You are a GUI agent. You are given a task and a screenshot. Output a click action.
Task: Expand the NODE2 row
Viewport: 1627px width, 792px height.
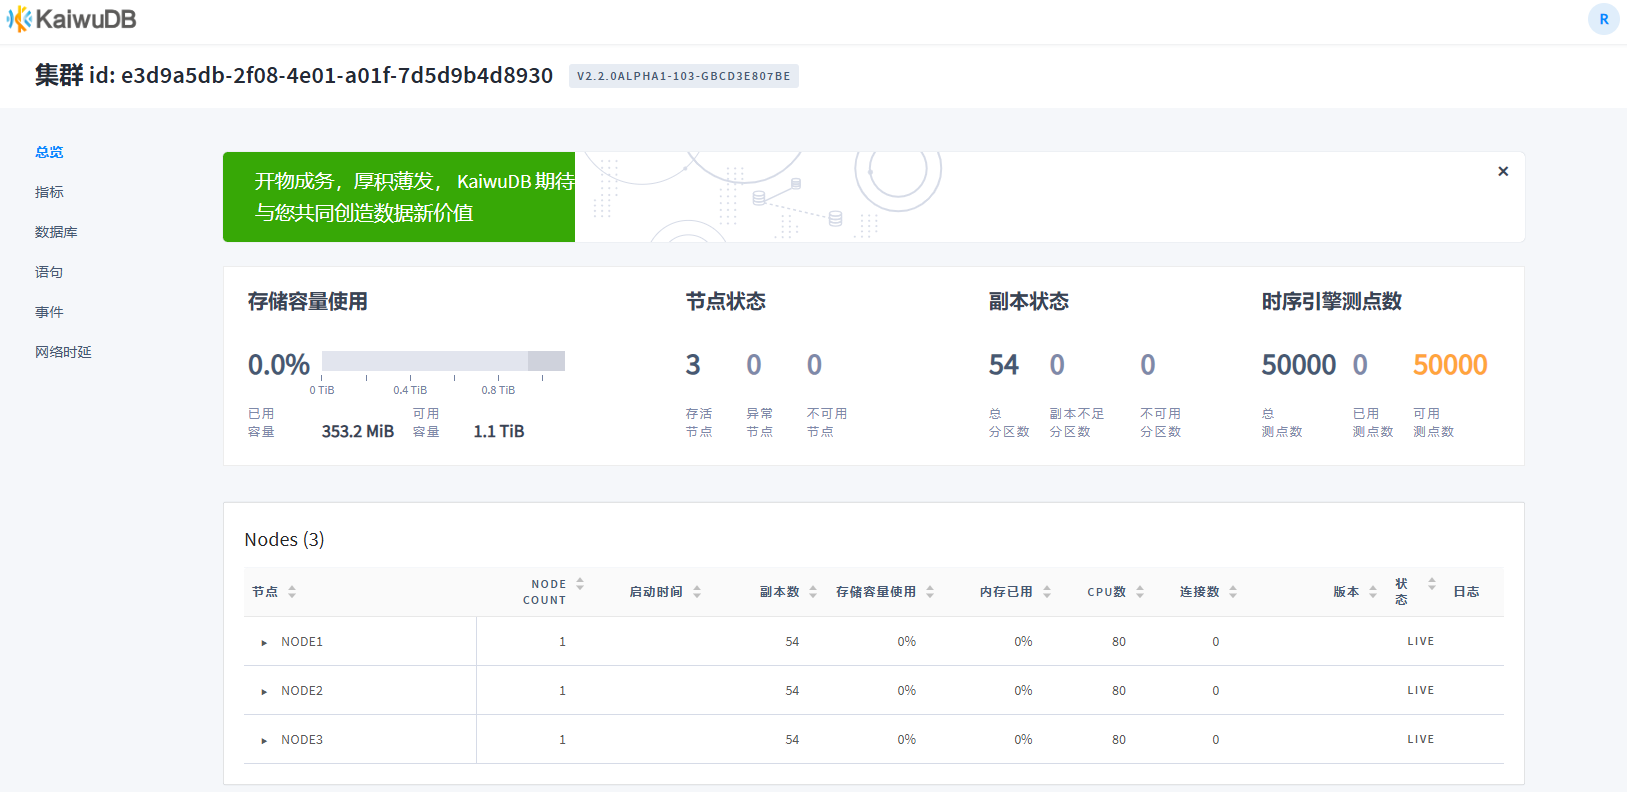click(264, 691)
